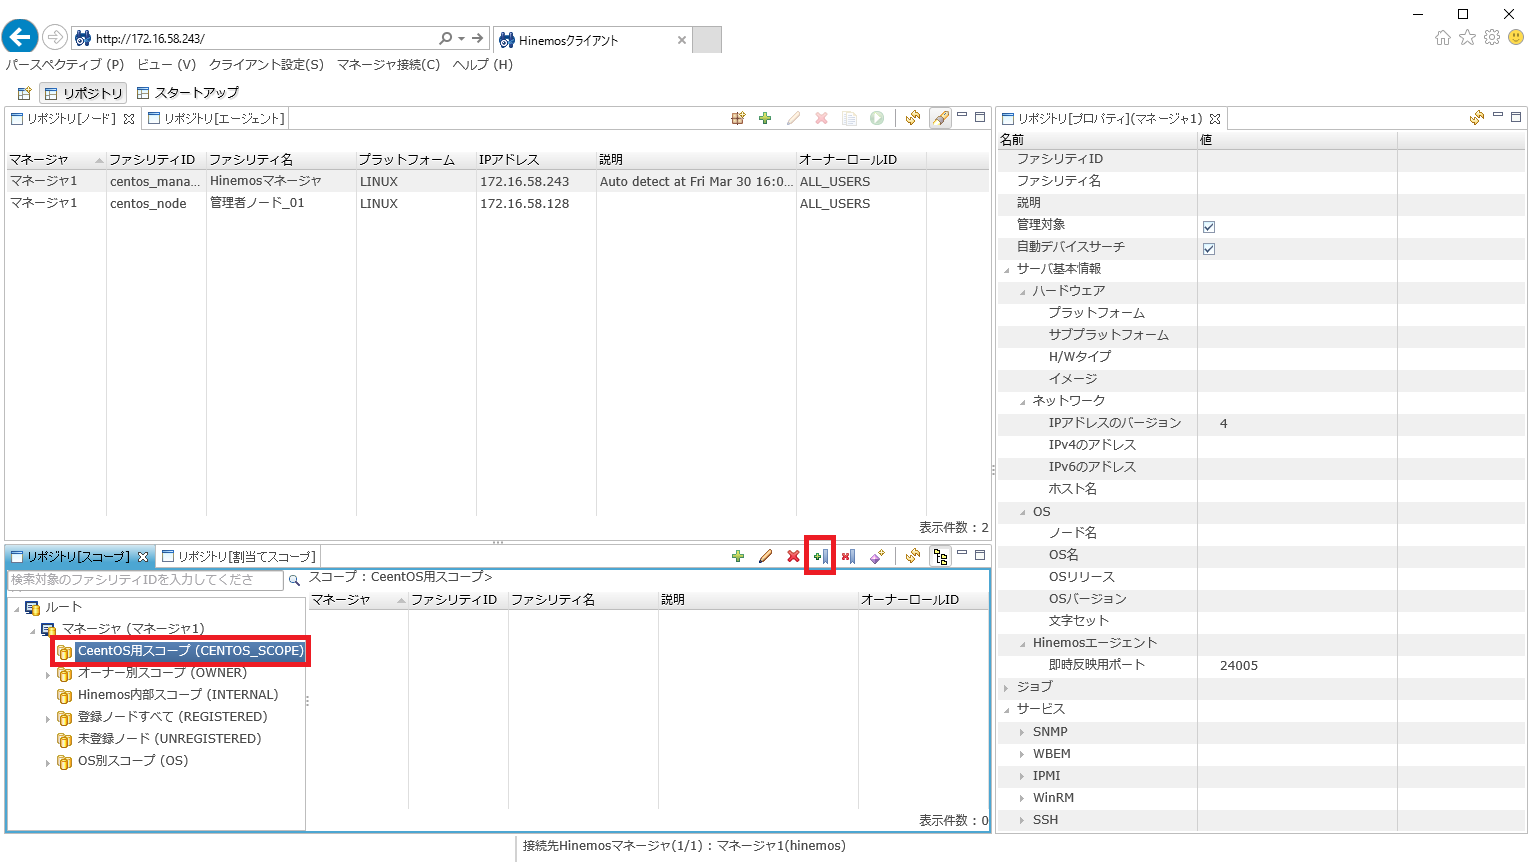Click the browser back arrow button

pyautogui.click(x=20, y=37)
